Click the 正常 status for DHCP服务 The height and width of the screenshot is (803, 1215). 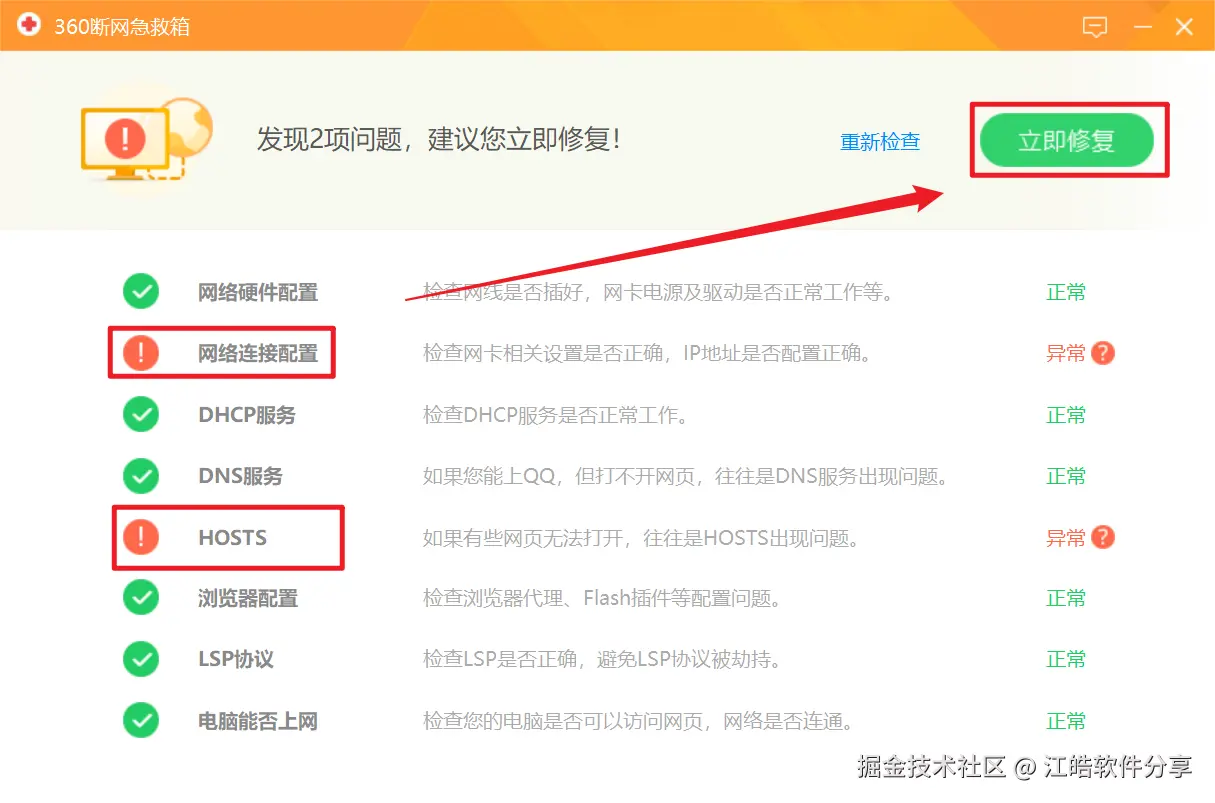[1066, 415]
